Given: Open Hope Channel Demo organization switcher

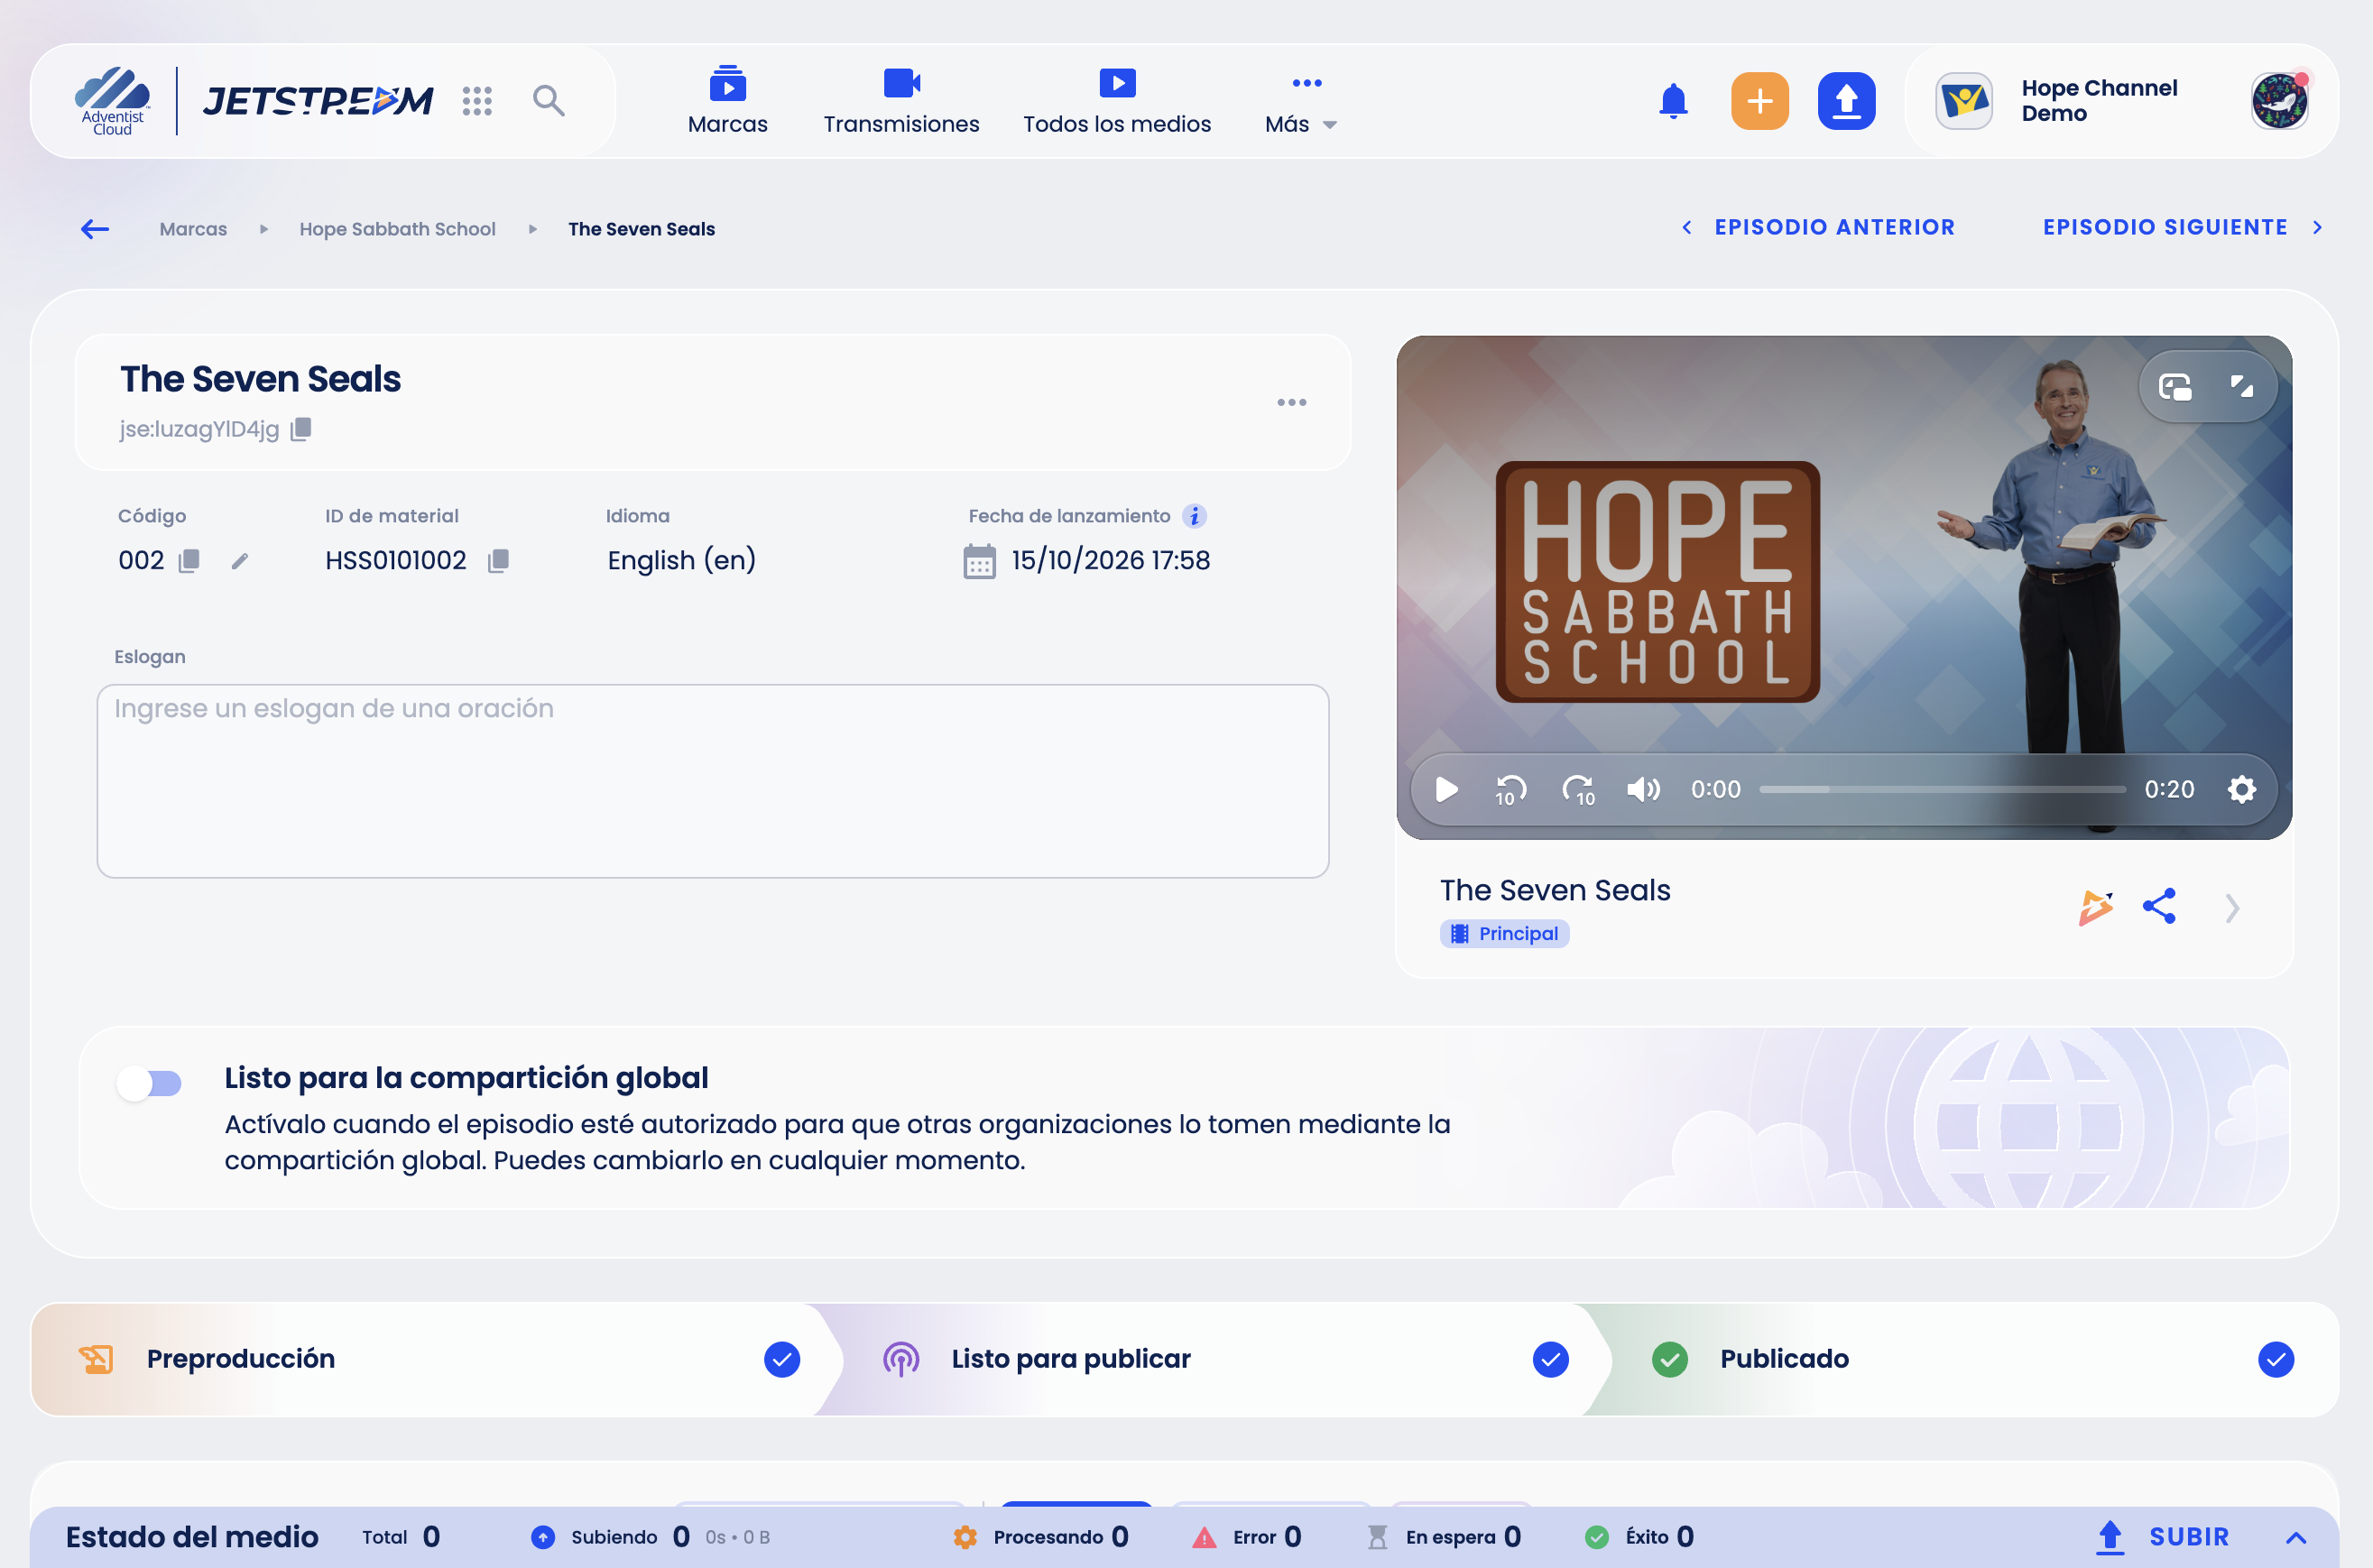Looking at the screenshot, I should (2058, 101).
